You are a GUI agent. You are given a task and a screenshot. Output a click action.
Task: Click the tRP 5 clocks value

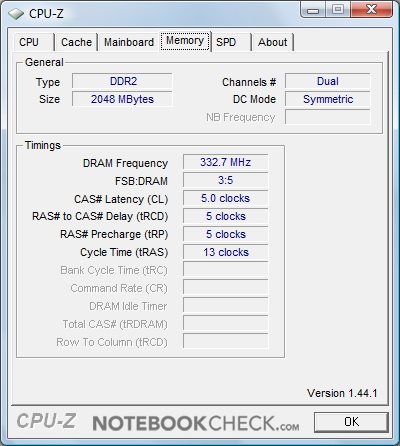225,234
